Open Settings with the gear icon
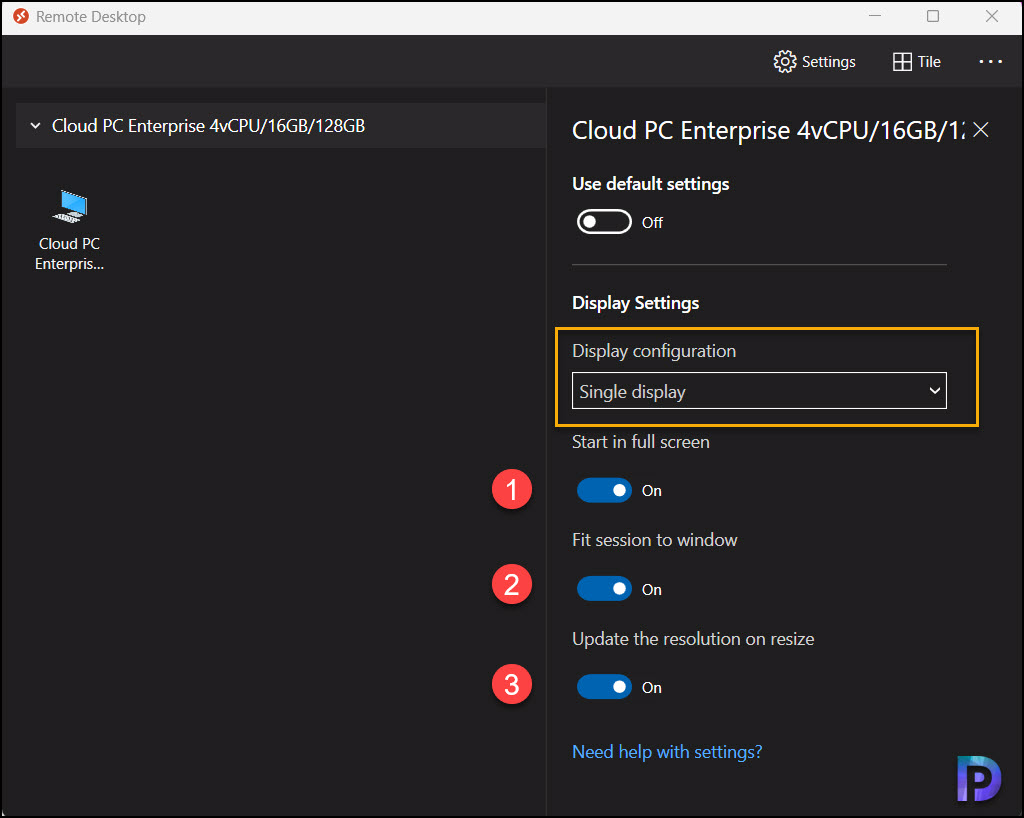Viewport: 1024px width, 818px height. pyautogui.click(x=814, y=61)
